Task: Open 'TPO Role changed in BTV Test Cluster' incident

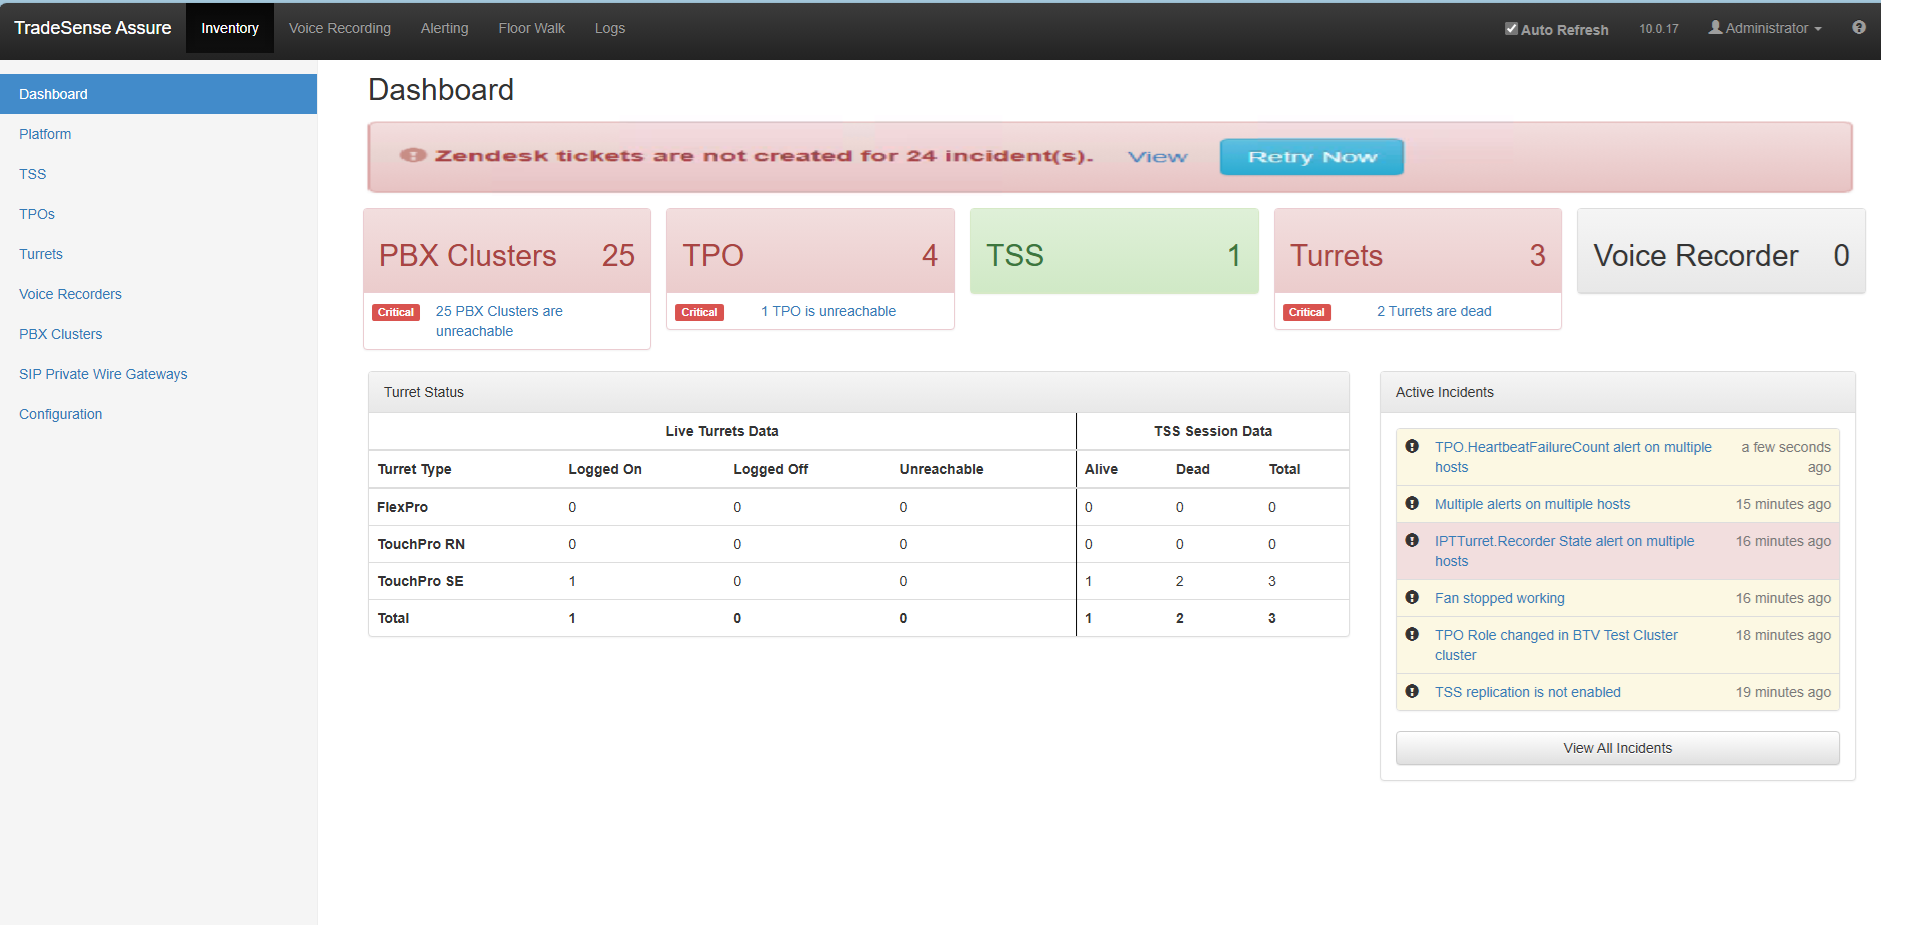Action: coord(1556,645)
